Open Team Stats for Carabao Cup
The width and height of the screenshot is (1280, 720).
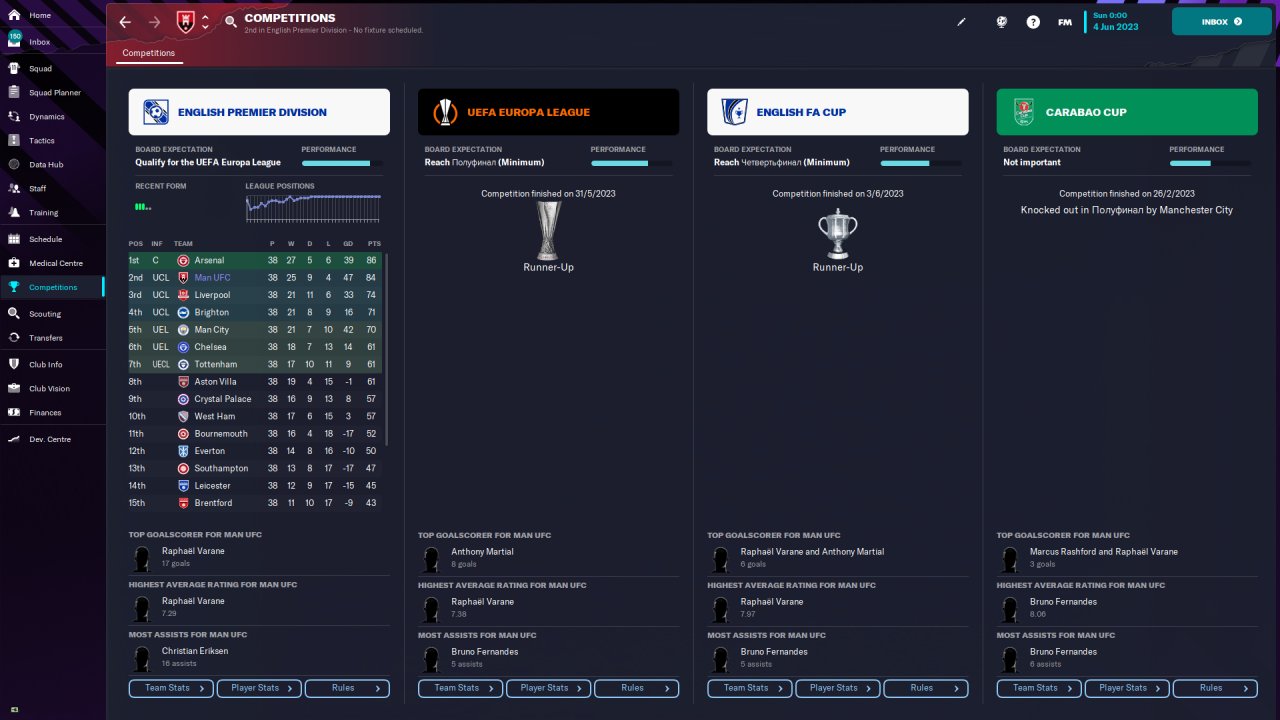[x=1039, y=688]
